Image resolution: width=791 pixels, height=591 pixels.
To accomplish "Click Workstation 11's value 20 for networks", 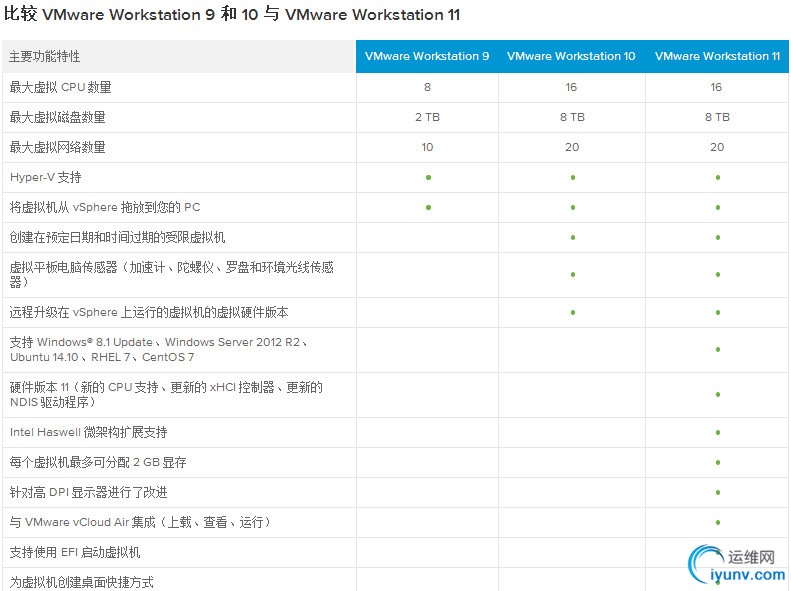I will tap(717, 147).
